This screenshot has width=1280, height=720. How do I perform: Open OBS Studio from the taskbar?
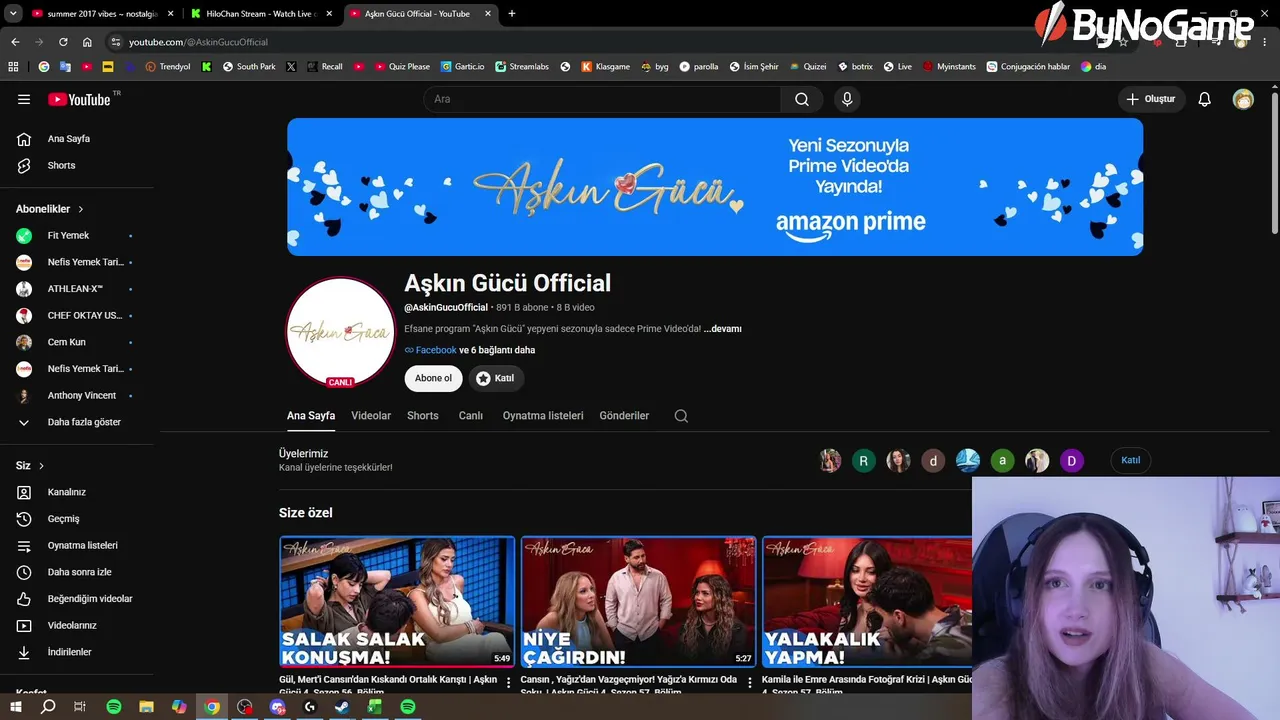(x=245, y=707)
